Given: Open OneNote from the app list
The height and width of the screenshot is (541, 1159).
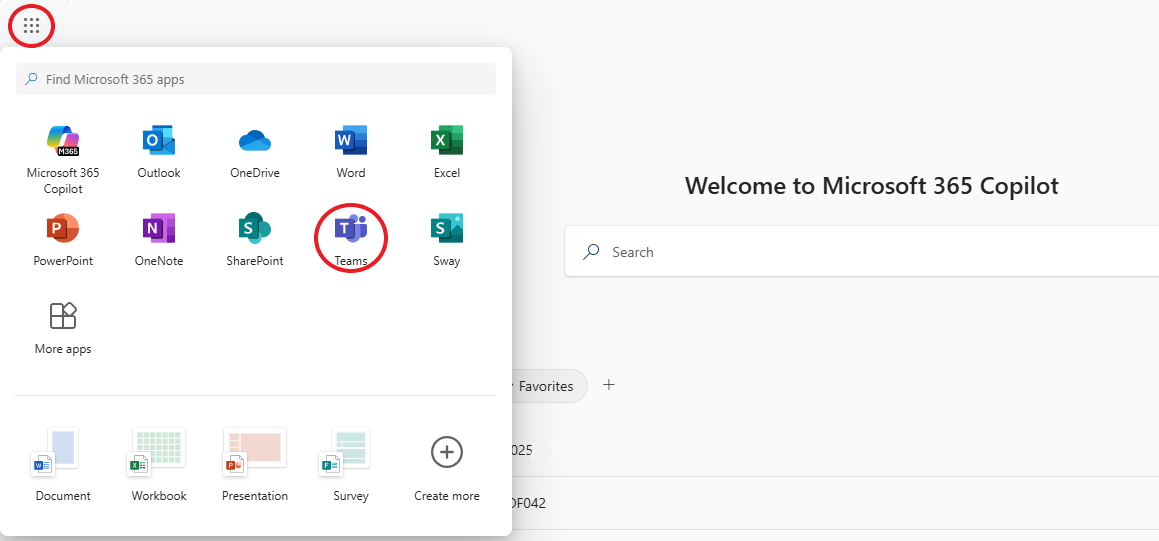Looking at the screenshot, I should (x=159, y=240).
